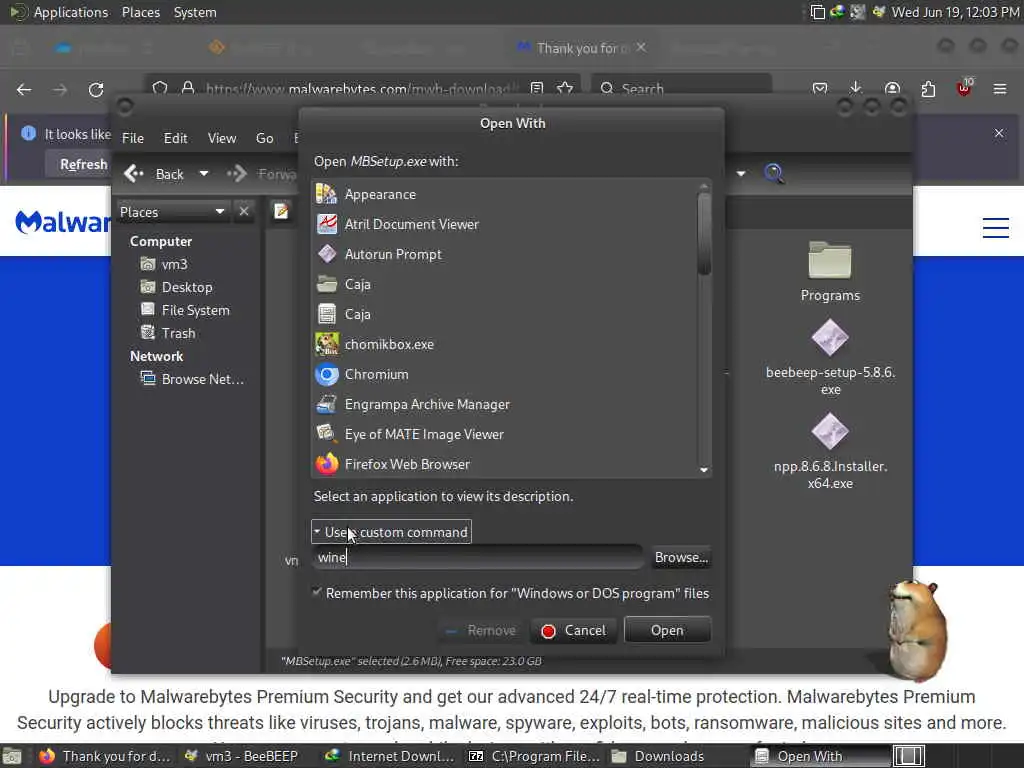Screen dimensions: 1024x768
Task: Open Firefox extensions puzzle icon
Action: pyautogui.click(x=928, y=89)
